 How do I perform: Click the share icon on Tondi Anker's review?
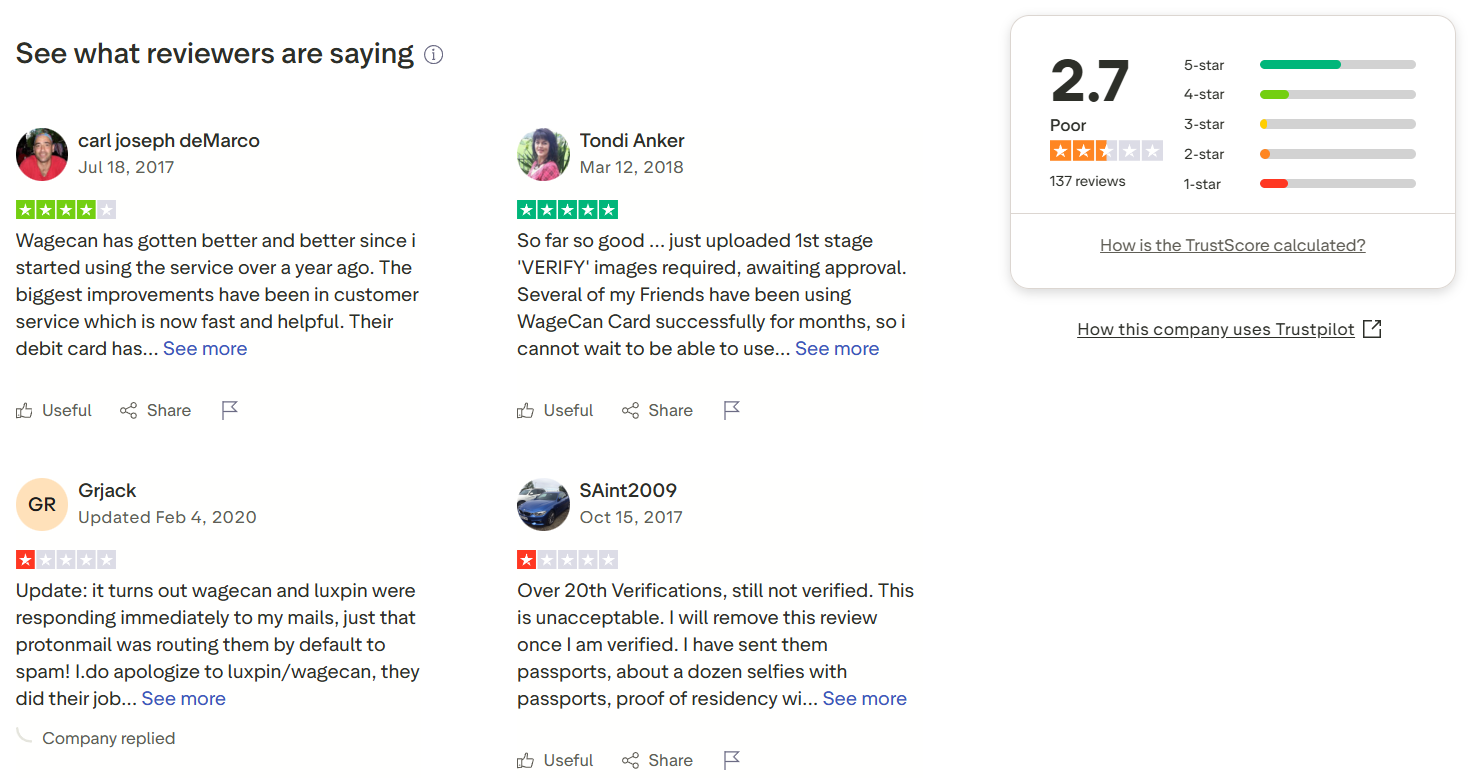(630, 410)
